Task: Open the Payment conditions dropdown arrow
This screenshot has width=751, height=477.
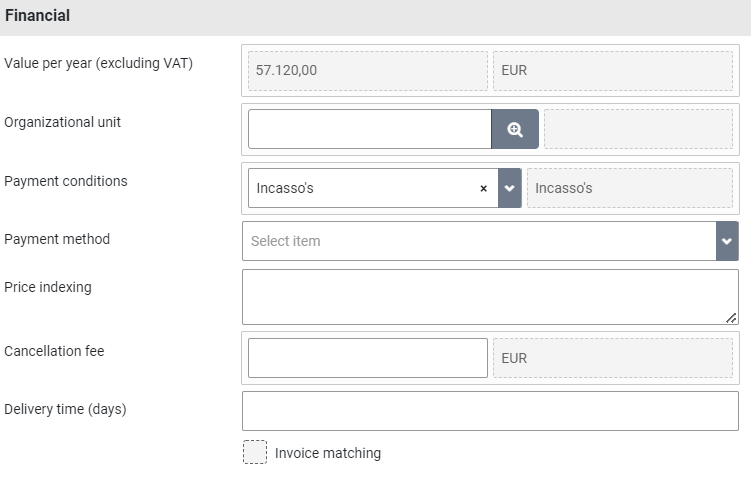Action: (510, 188)
